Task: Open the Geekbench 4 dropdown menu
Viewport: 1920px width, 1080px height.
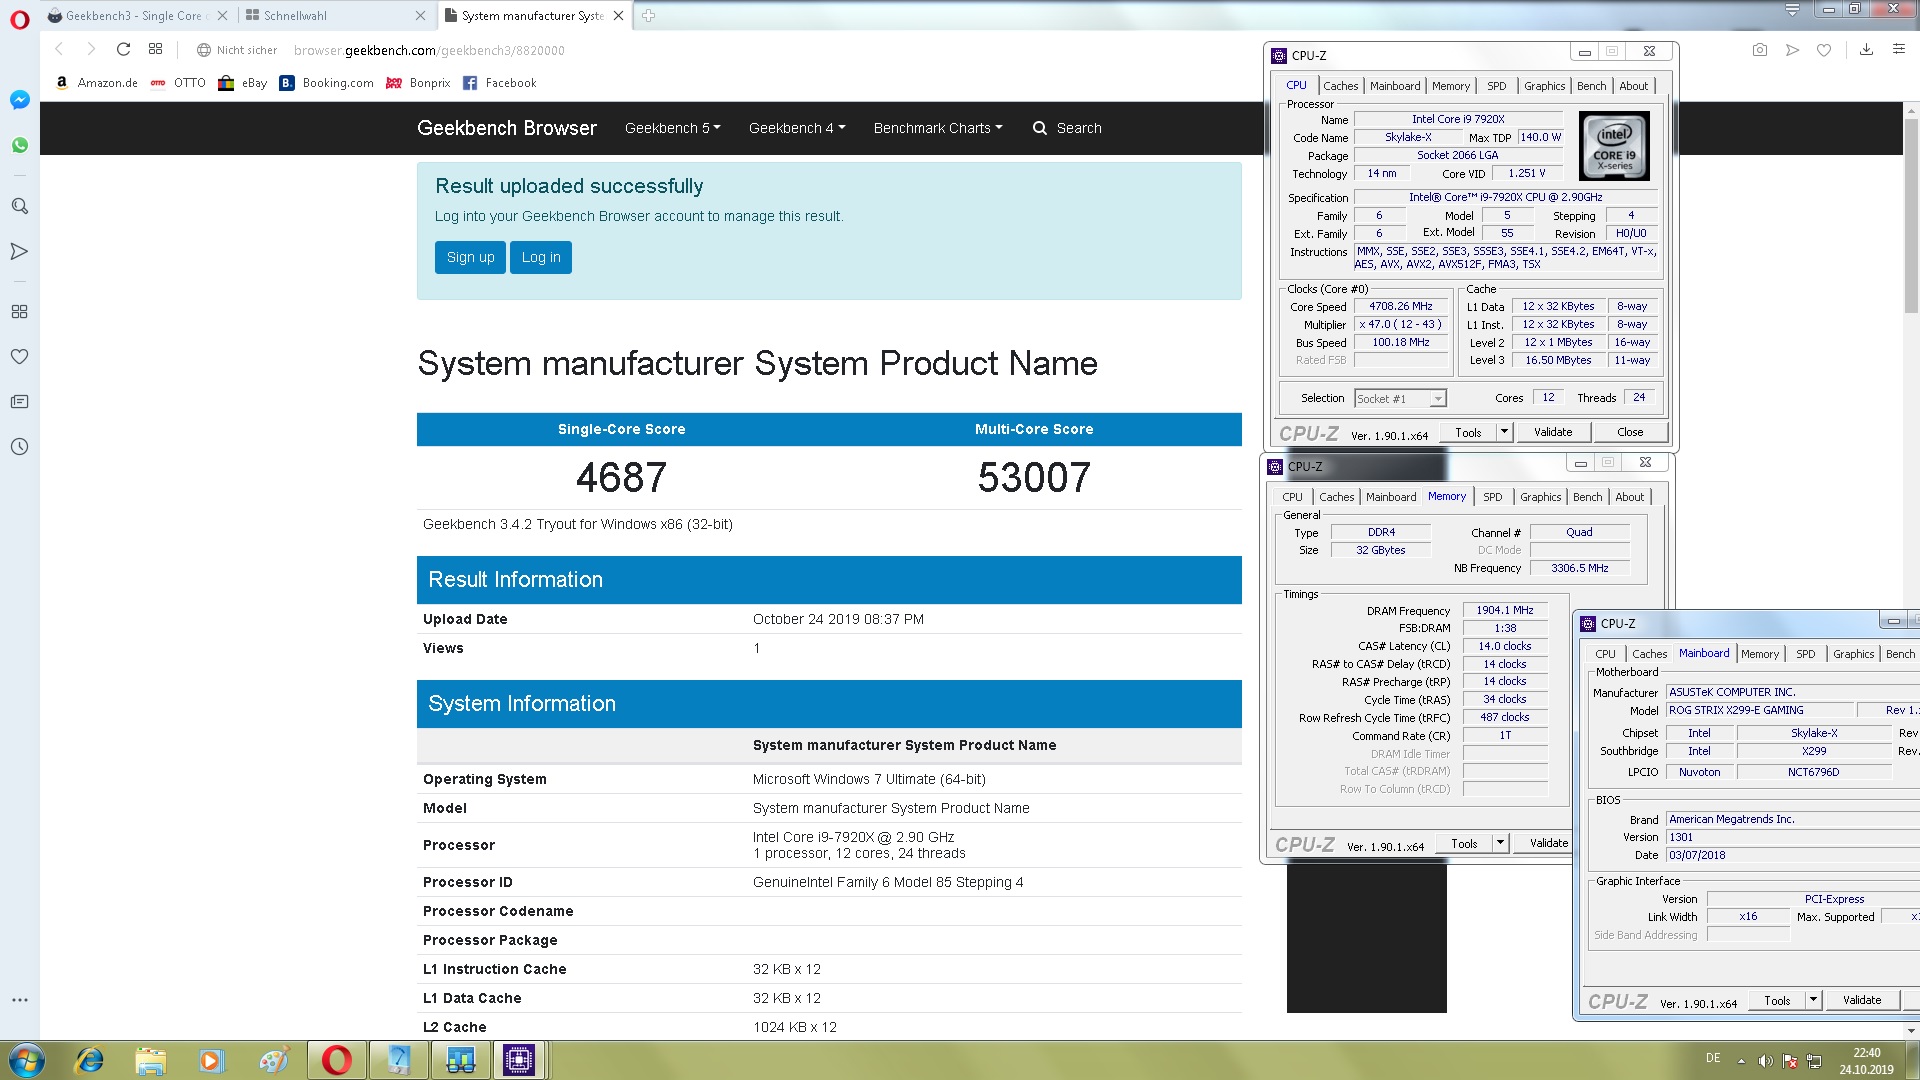Action: tap(796, 128)
